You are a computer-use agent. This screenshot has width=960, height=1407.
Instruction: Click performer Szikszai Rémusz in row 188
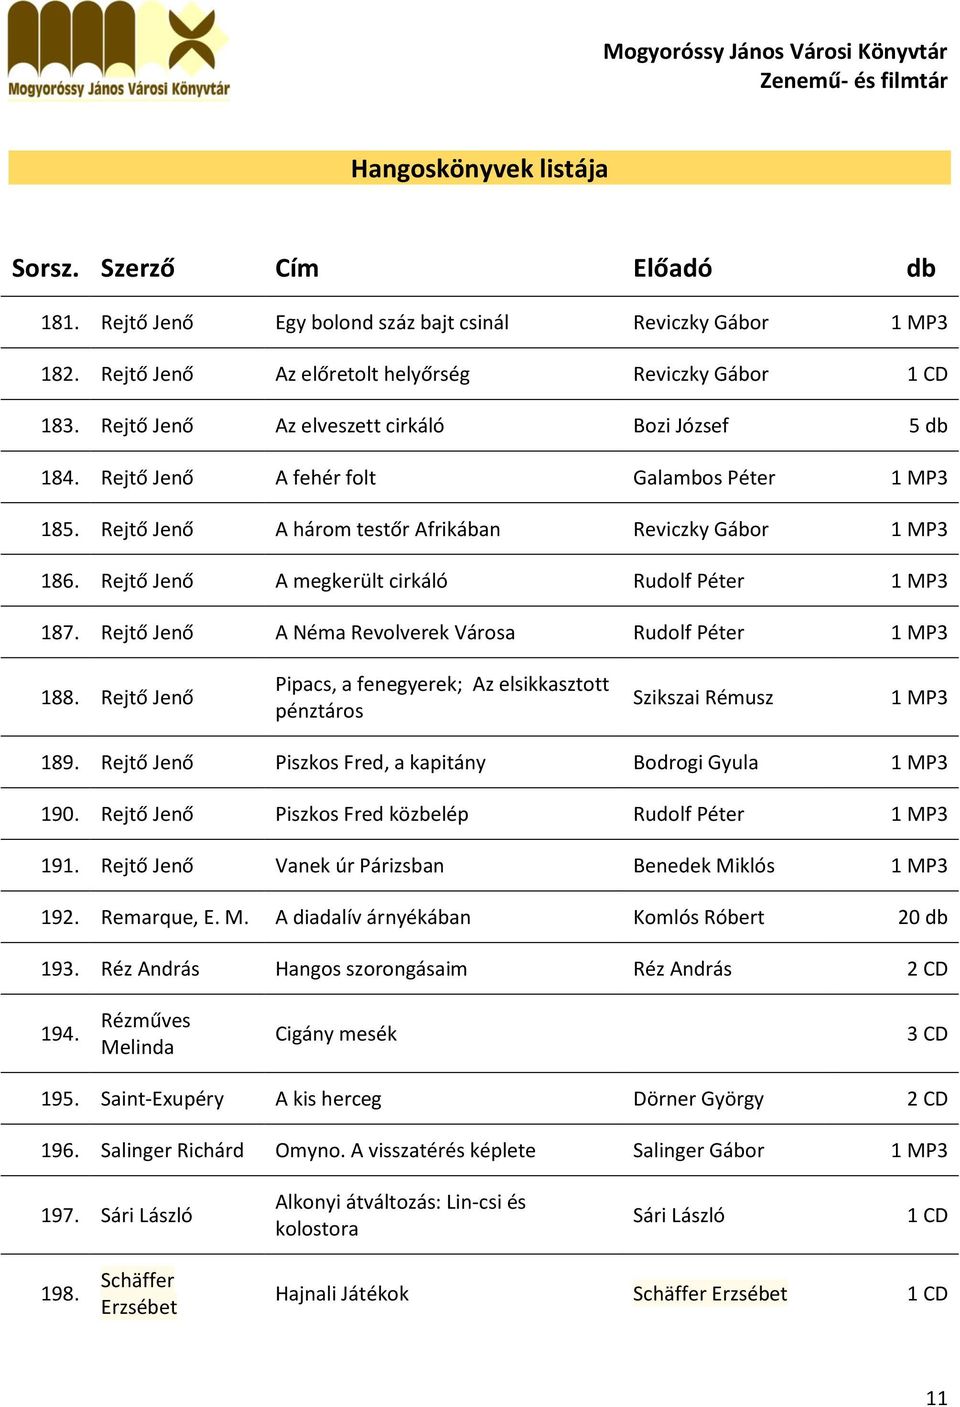pyautogui.click(x=703, y=698)
